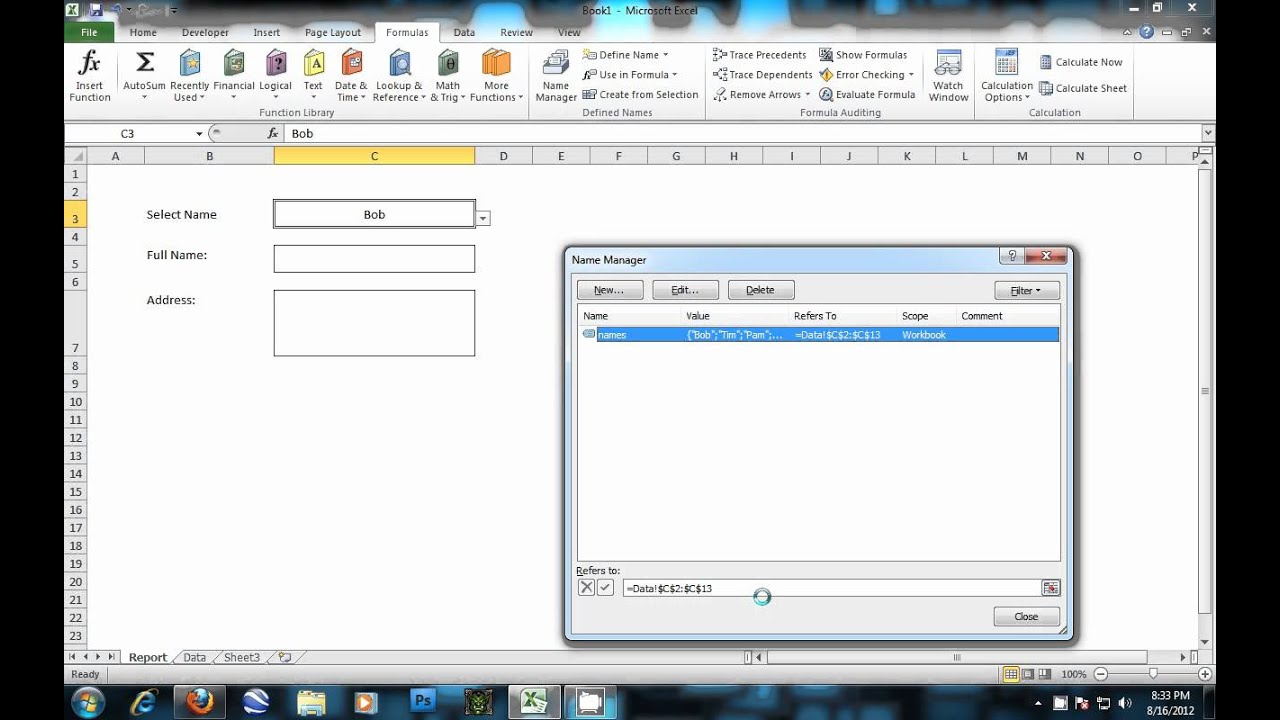Image resolution: width=1280 pixels, height=720 pixels.
Task: Click Create from Selection
Action: tap(640, 95)
